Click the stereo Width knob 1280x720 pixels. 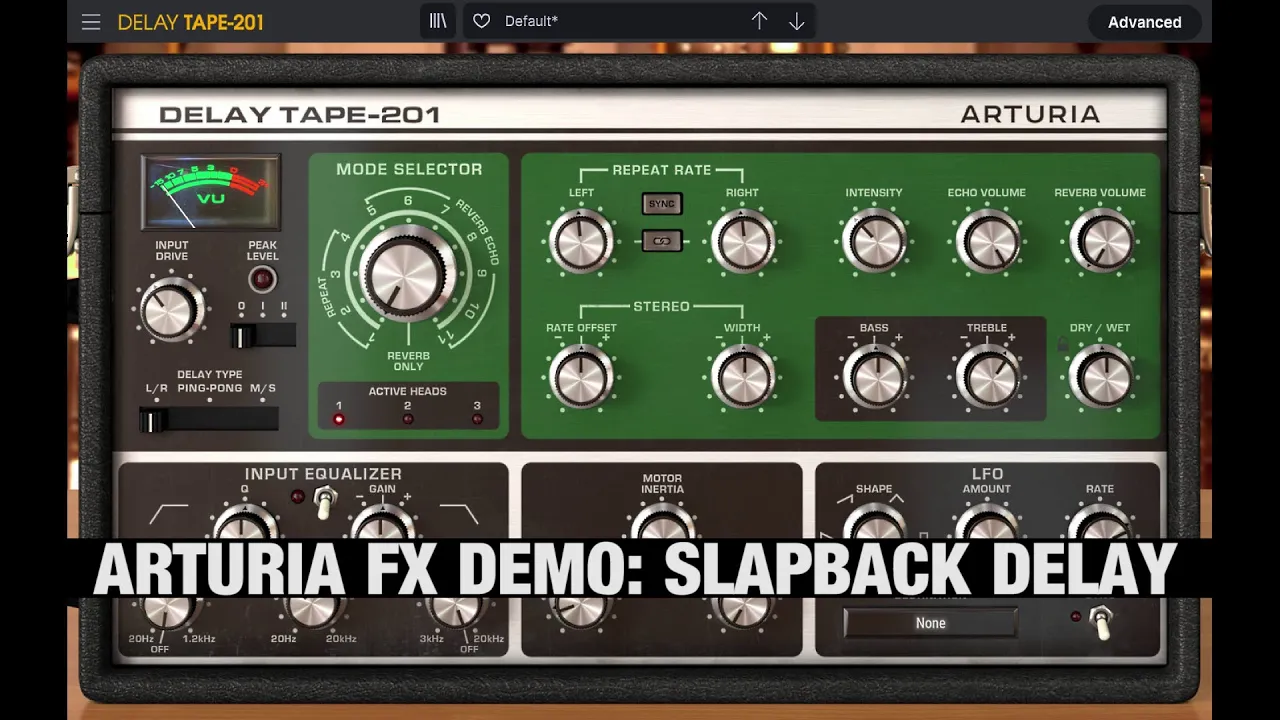[743, 378]
